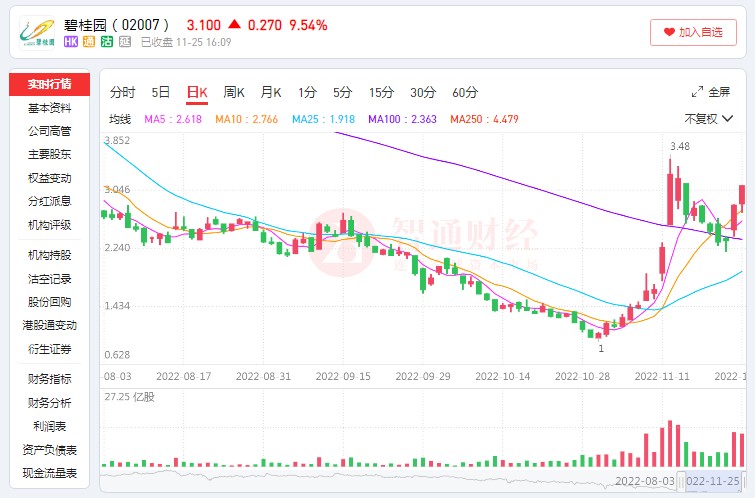Click the HK market badge
The width and height of the screenshot is (755, 498).
[71, 42]
